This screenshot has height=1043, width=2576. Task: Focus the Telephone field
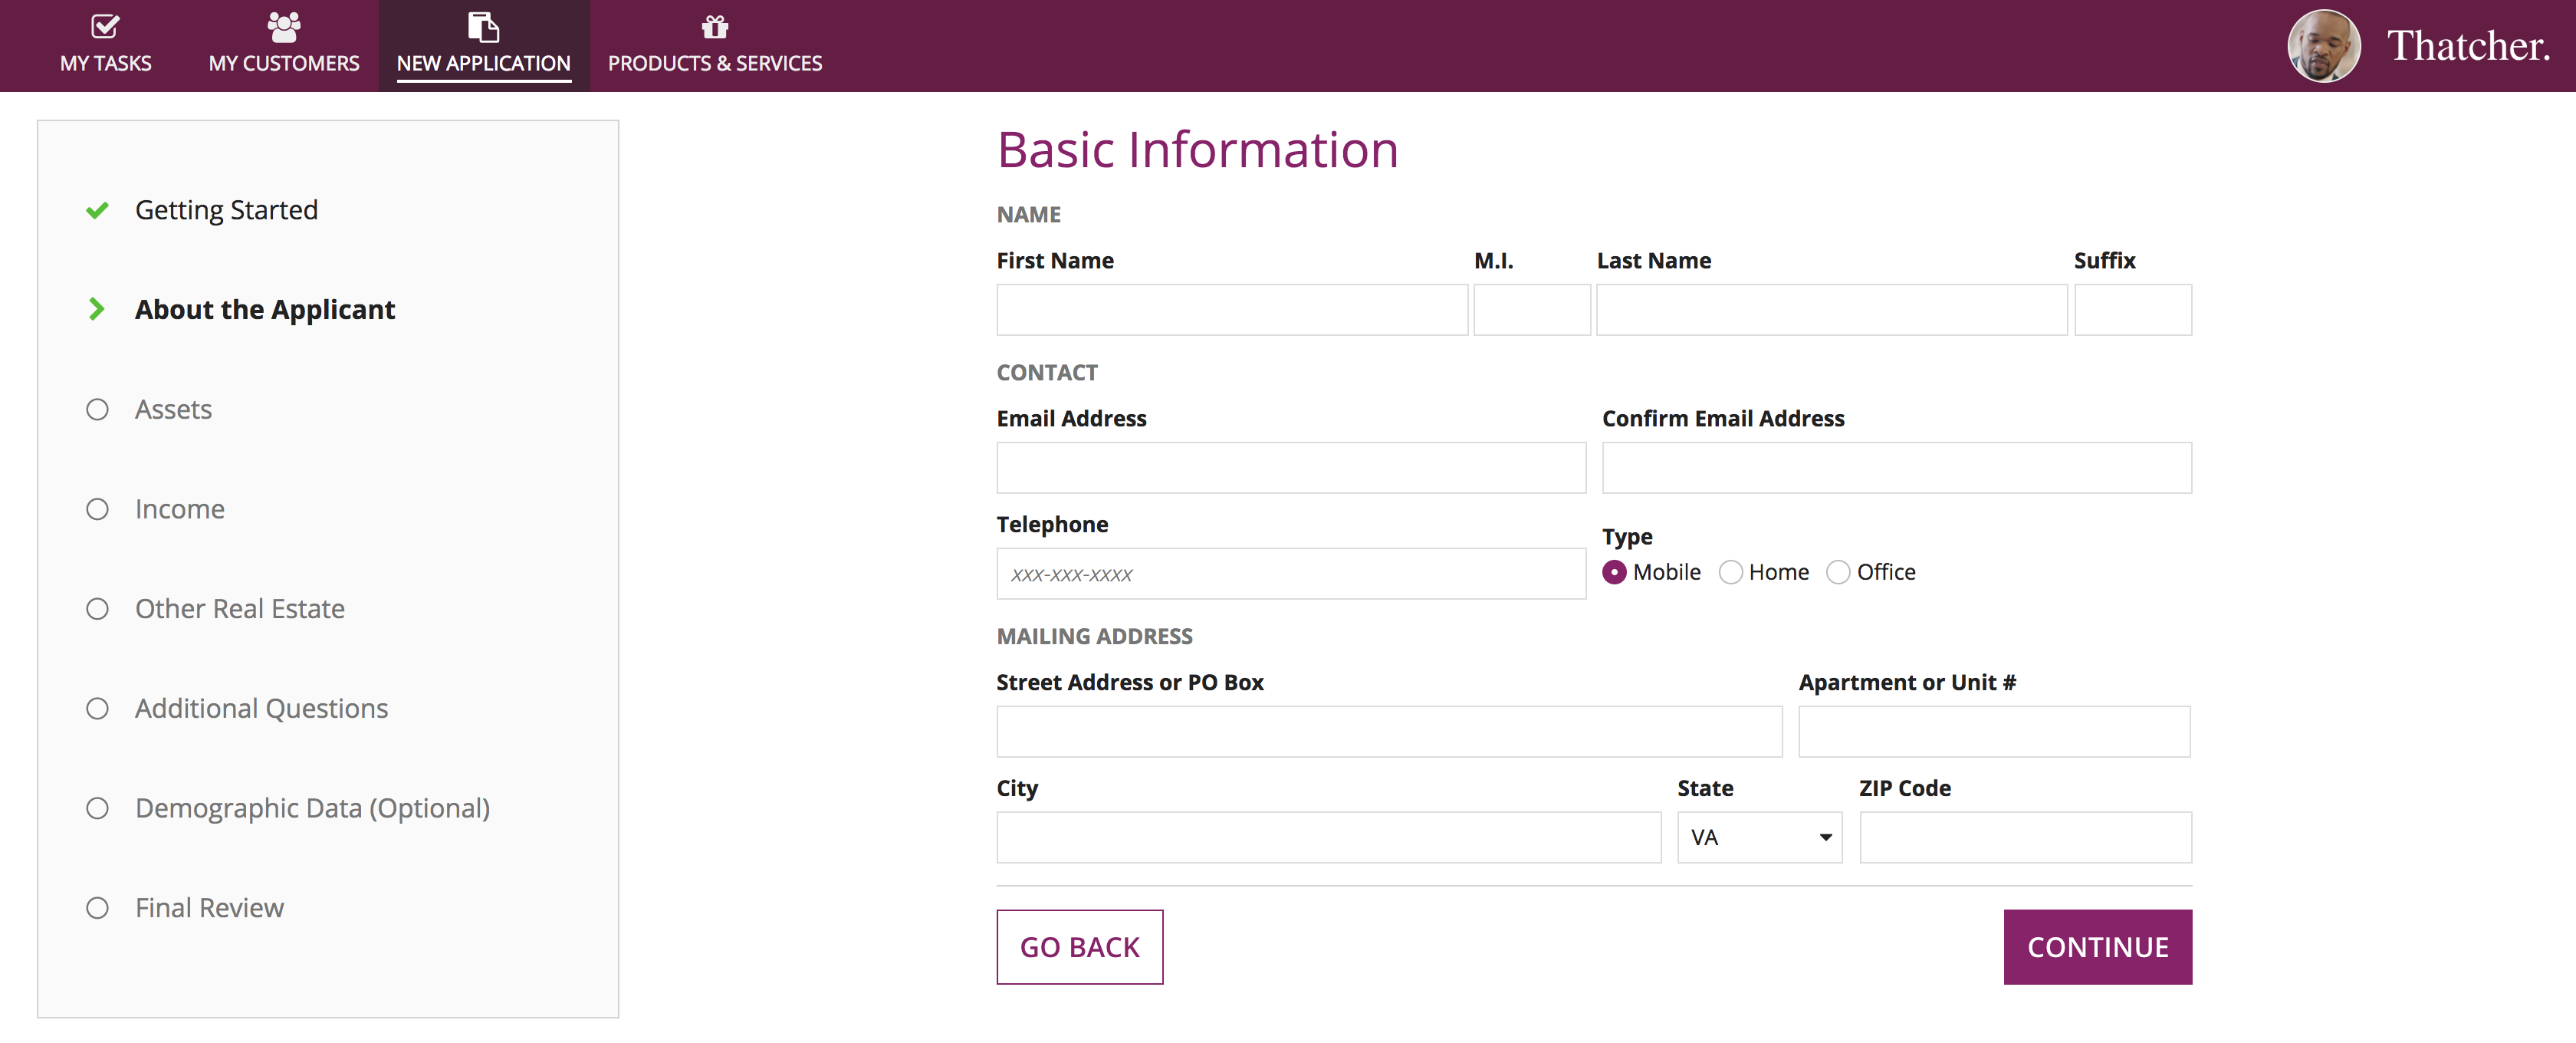(x=1291, y=573)
